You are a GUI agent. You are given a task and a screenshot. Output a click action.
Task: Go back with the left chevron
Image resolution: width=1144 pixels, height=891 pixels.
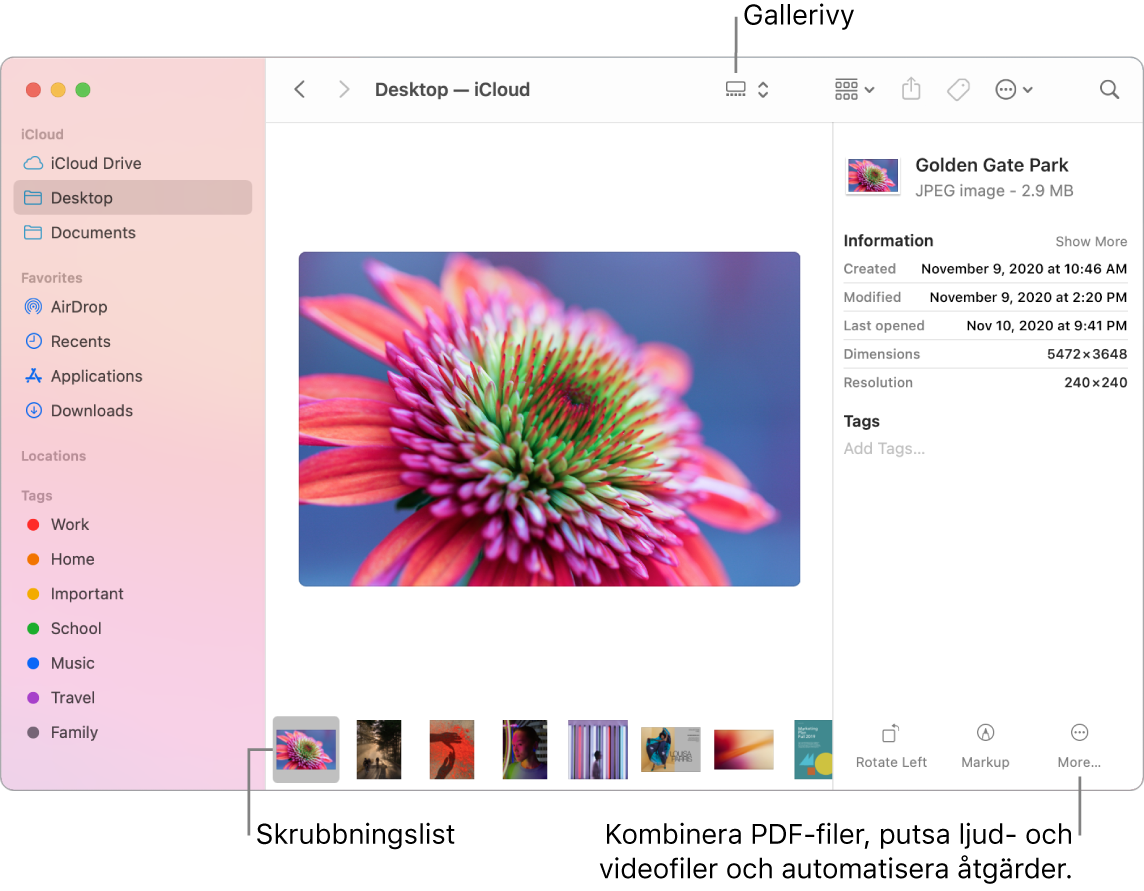299,89
